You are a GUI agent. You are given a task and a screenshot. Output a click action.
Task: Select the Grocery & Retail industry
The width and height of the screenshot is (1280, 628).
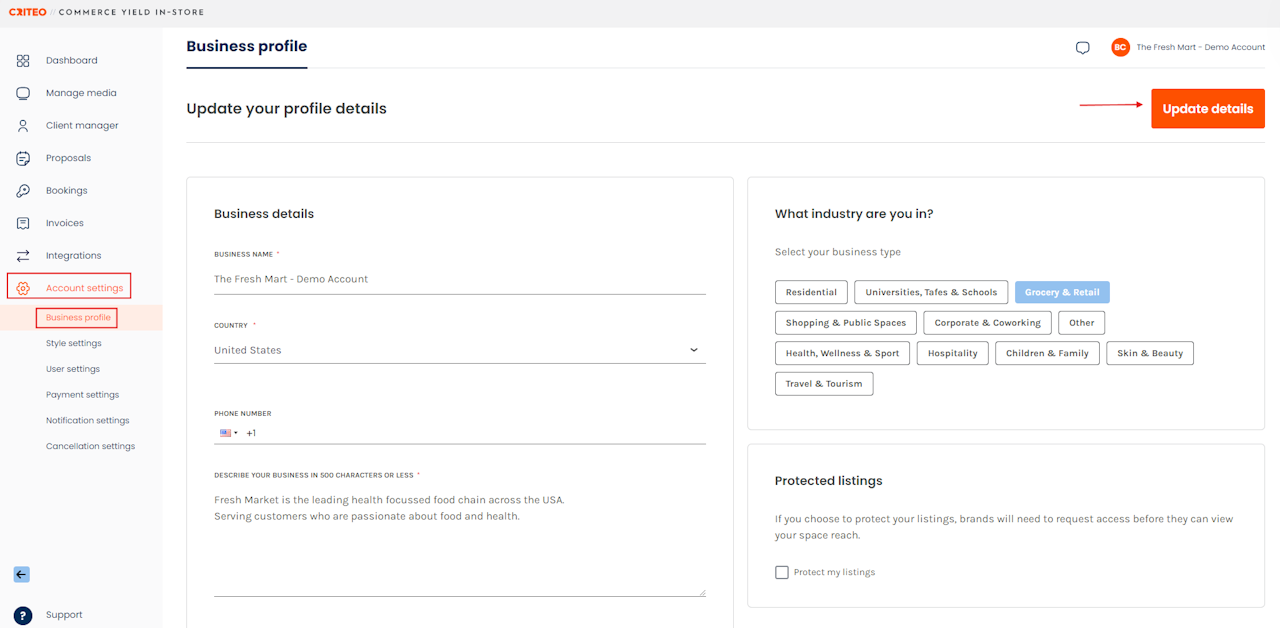1061,292
